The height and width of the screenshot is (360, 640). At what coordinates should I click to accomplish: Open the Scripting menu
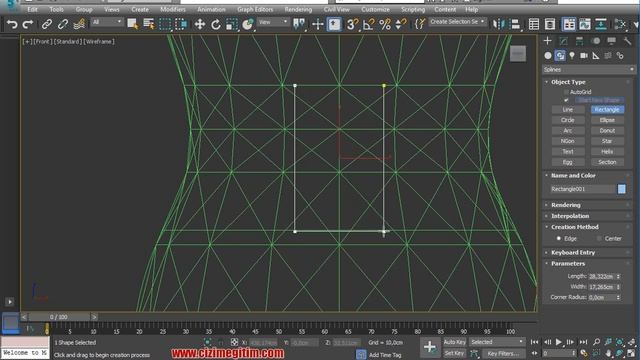(413, 9)
